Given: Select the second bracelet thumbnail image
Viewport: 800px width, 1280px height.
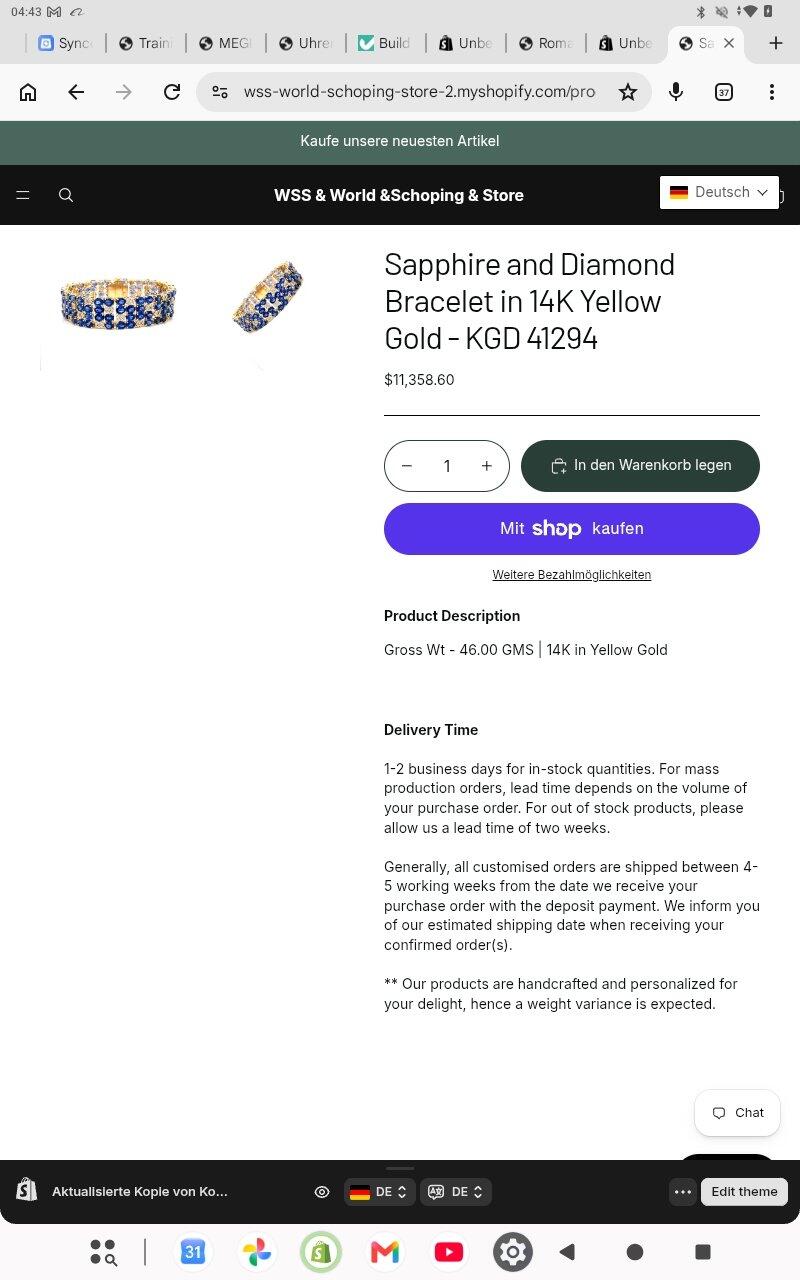Looking at the screenshot, I should [266, 296].
